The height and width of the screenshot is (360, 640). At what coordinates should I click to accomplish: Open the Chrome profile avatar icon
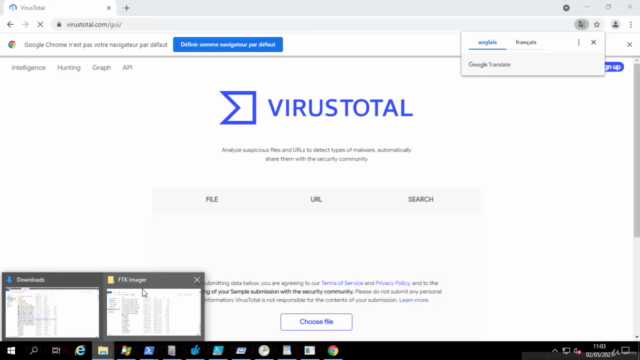click(615, 24)
